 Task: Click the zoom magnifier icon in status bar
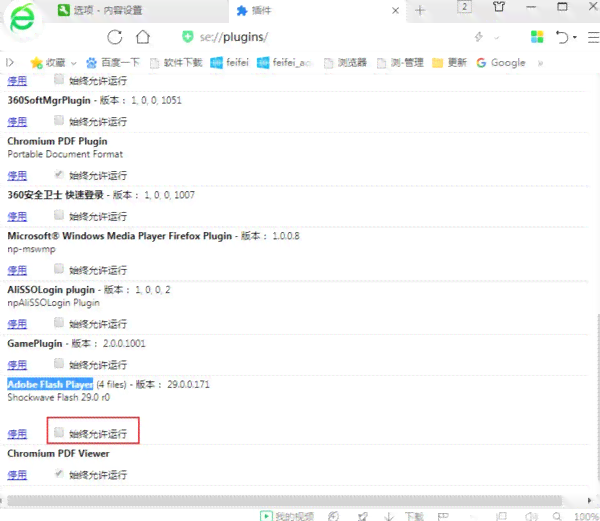[557, 516]
